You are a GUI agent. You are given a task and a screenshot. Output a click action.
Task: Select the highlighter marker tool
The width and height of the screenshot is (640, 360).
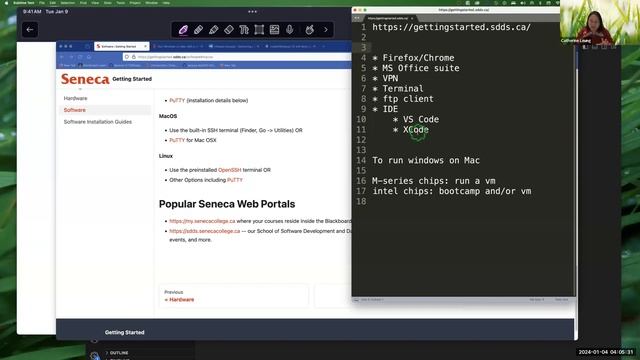pyautogui.click(x=213, y=29)
